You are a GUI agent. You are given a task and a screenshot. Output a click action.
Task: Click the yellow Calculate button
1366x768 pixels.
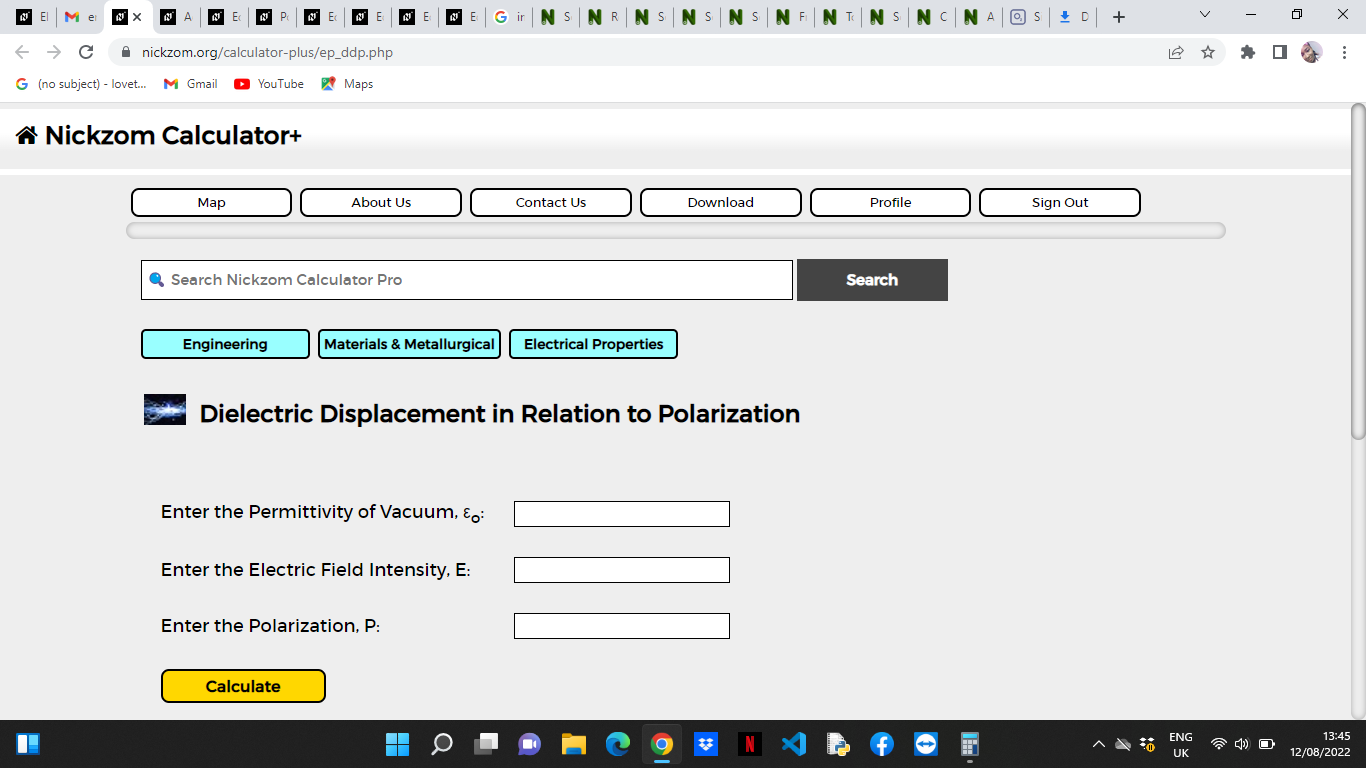243,686
